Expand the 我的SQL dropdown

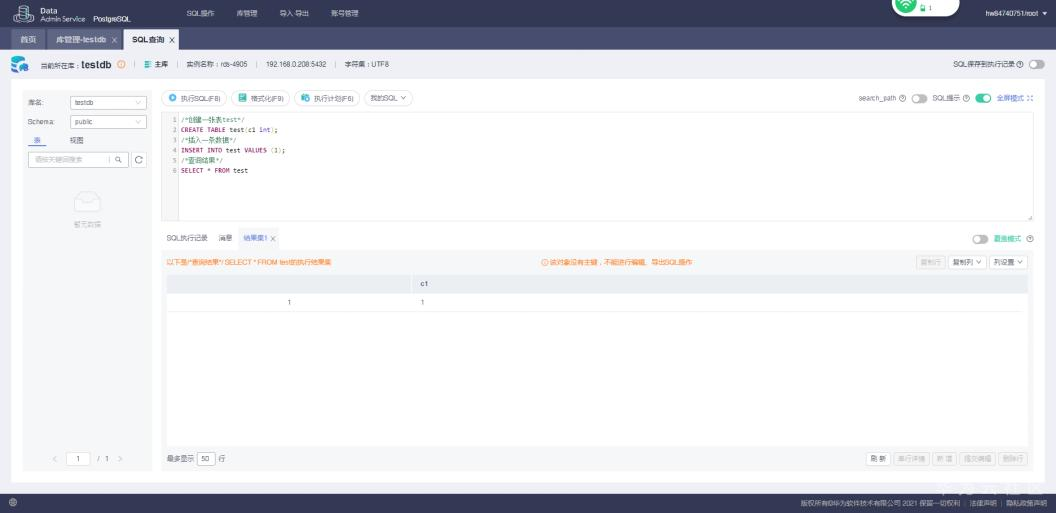point(389,98)
